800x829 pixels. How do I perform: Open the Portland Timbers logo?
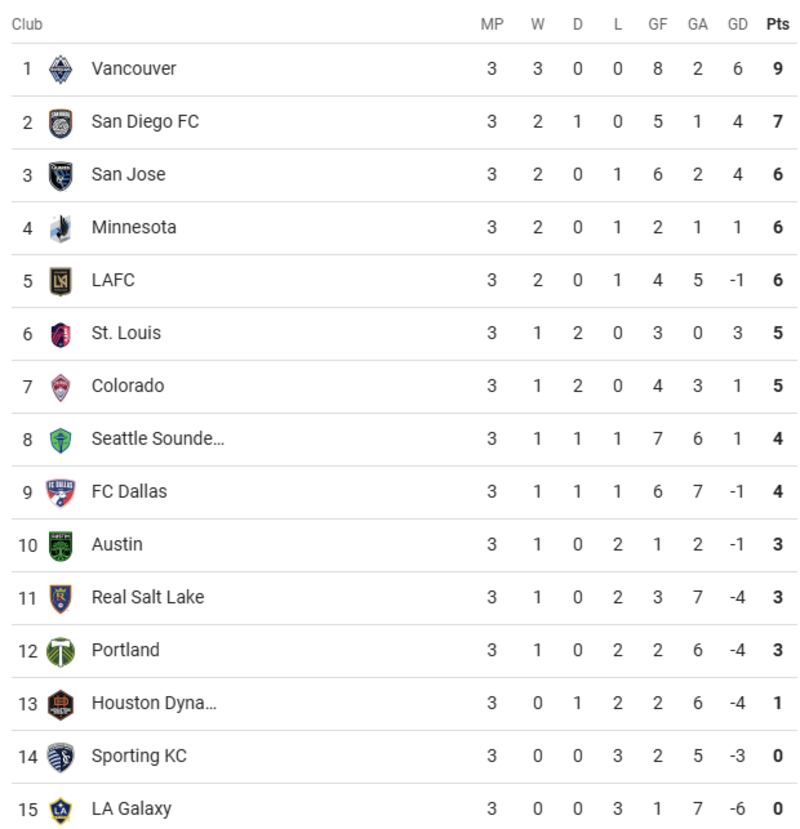[x=61, y=651]
